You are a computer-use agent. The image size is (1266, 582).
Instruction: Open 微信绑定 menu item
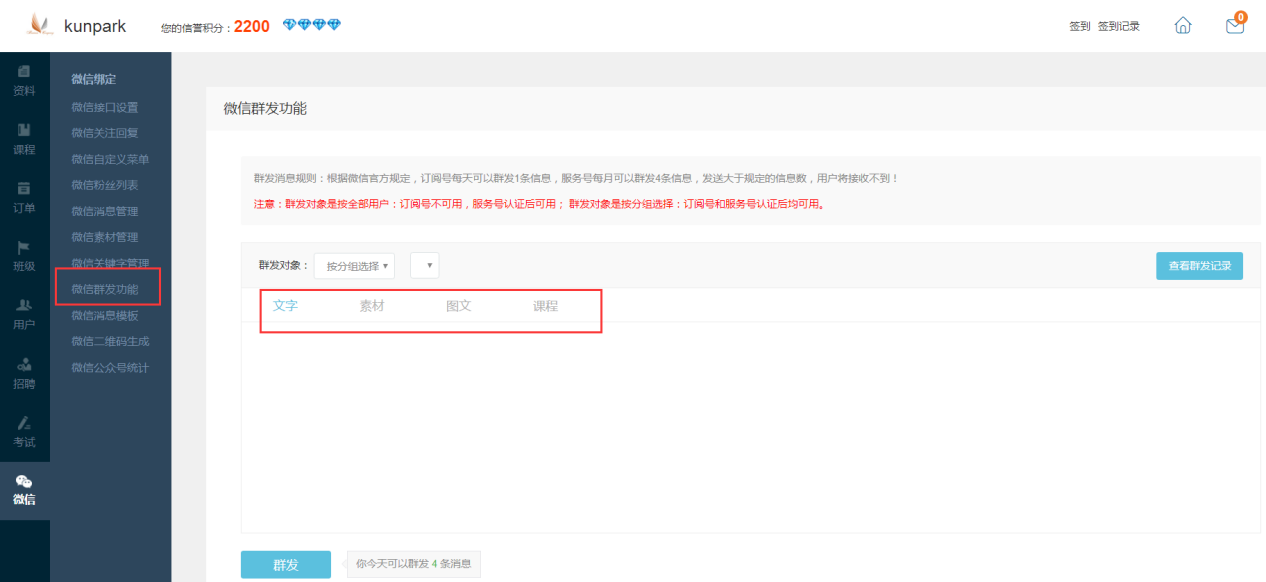(94, 79)
